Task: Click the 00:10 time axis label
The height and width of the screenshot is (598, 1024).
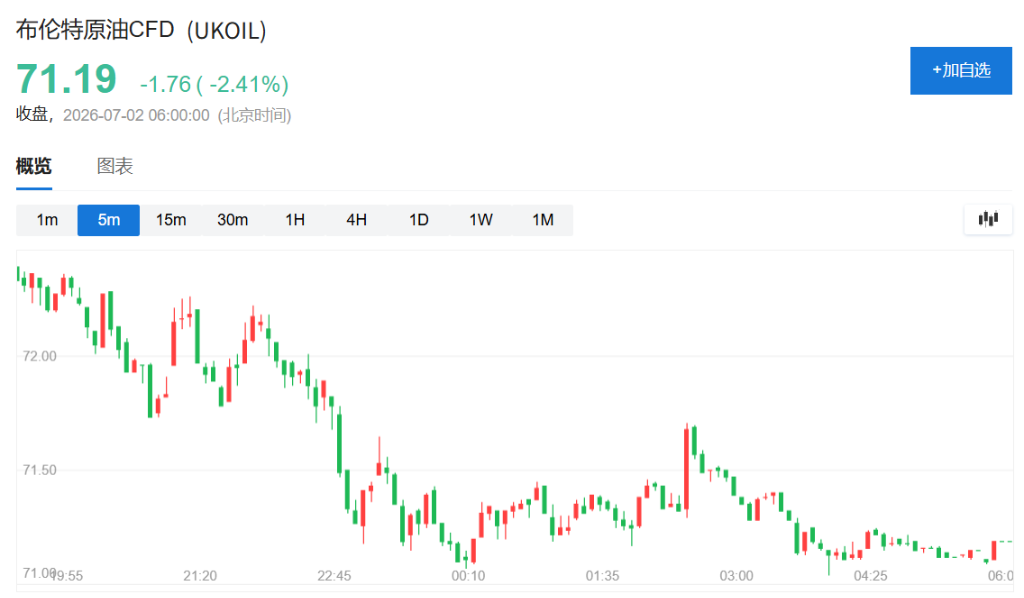Action: coord(468,576)
